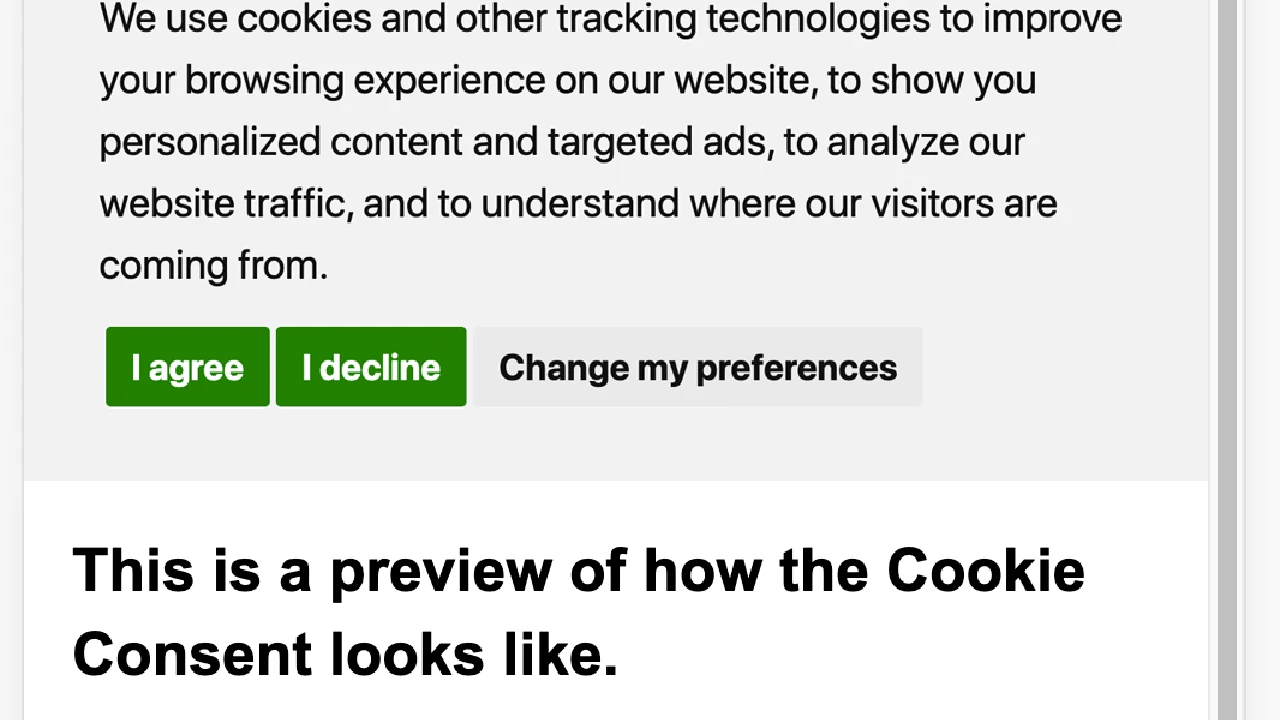The image size is (1280, 720).
Task: Click the phrase "tracking technologies"
Action: pyautogui.click(x=743, y=19)
